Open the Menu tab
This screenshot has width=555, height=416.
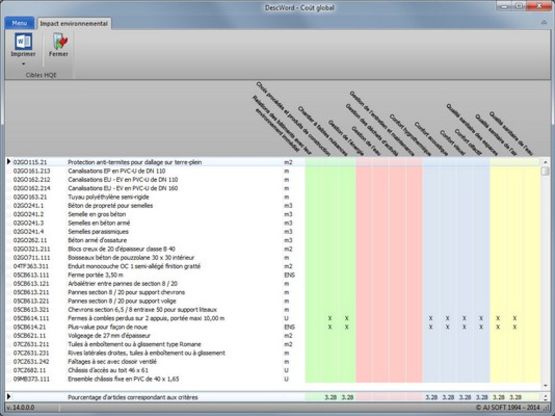click(x=19, y=23)
